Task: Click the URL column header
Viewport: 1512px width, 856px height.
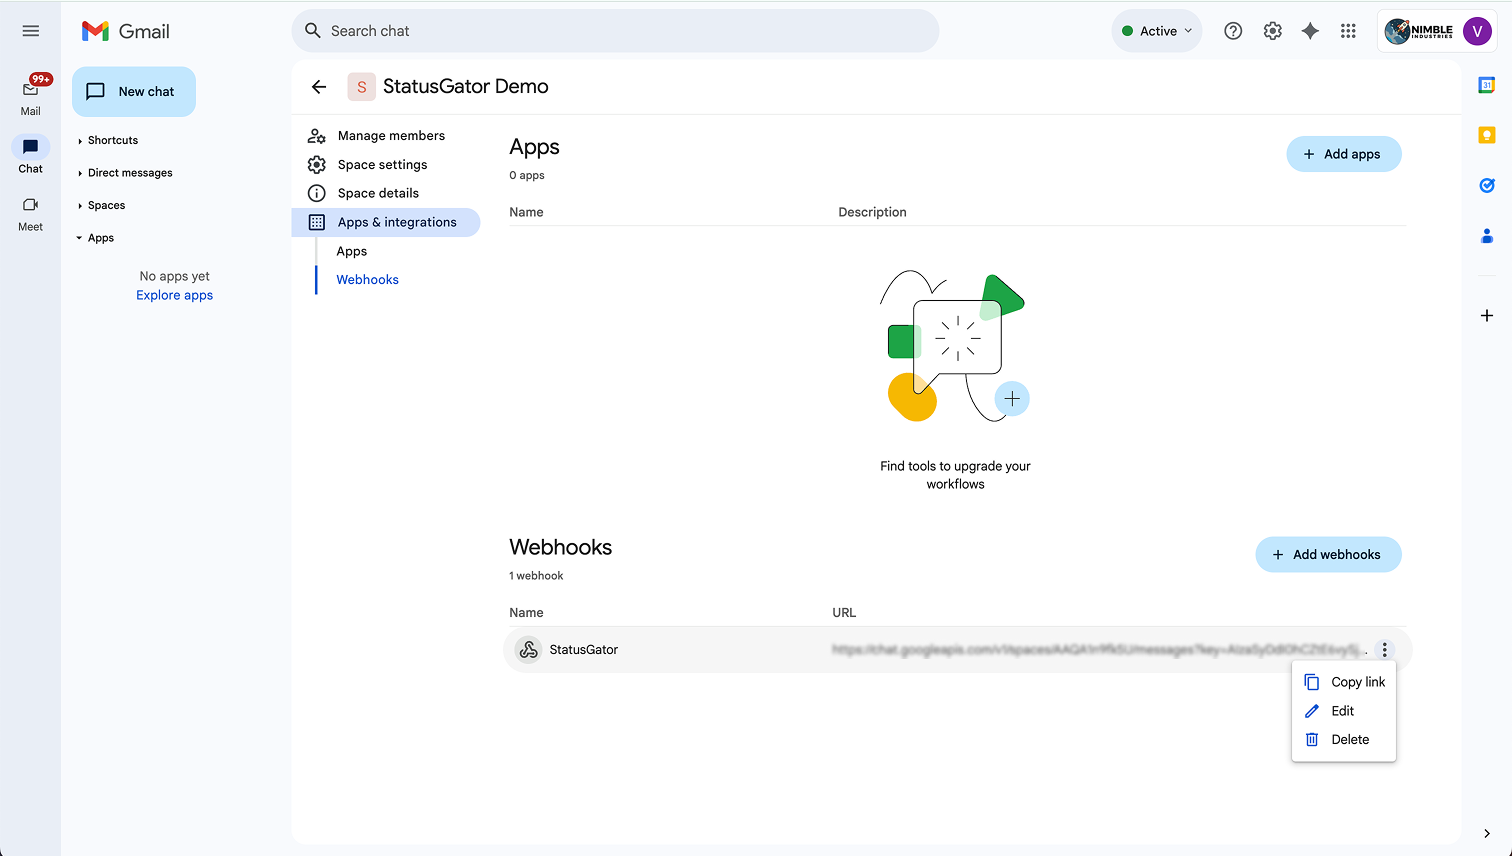Action: pos(844,613)
